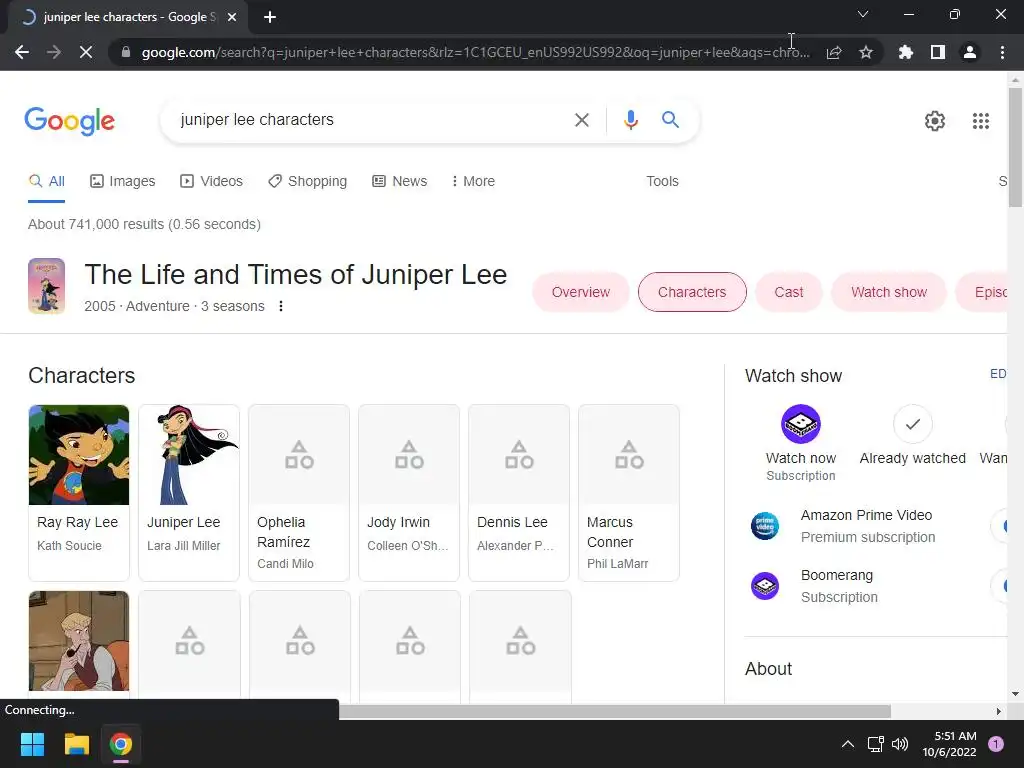Screen dimensions: 1024x768
Task: Clear the search box text
Action: tap(581, 120)
